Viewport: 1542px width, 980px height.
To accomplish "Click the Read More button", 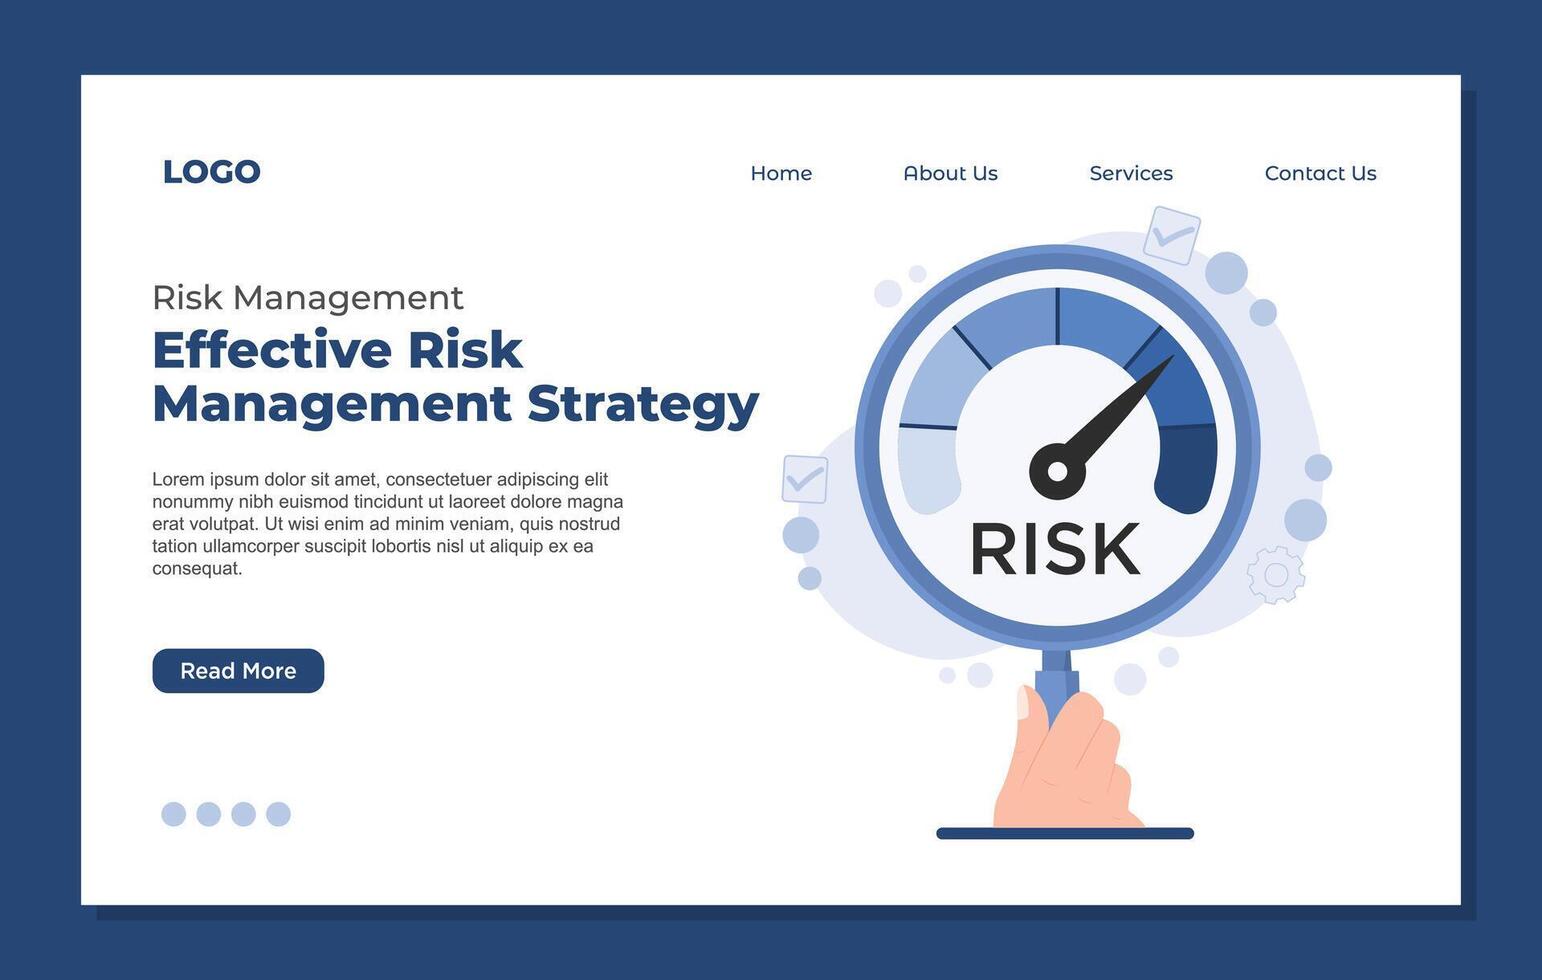I will point(237,670).
